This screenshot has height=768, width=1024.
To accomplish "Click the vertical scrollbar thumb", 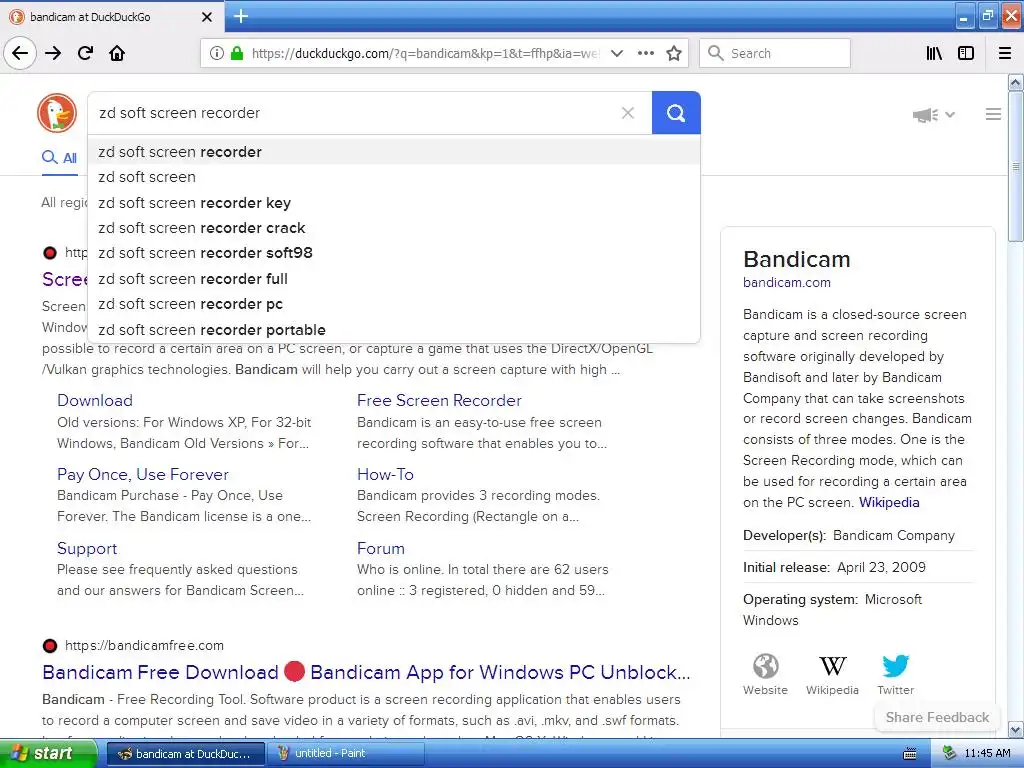I will click(x=1016, y=167).
